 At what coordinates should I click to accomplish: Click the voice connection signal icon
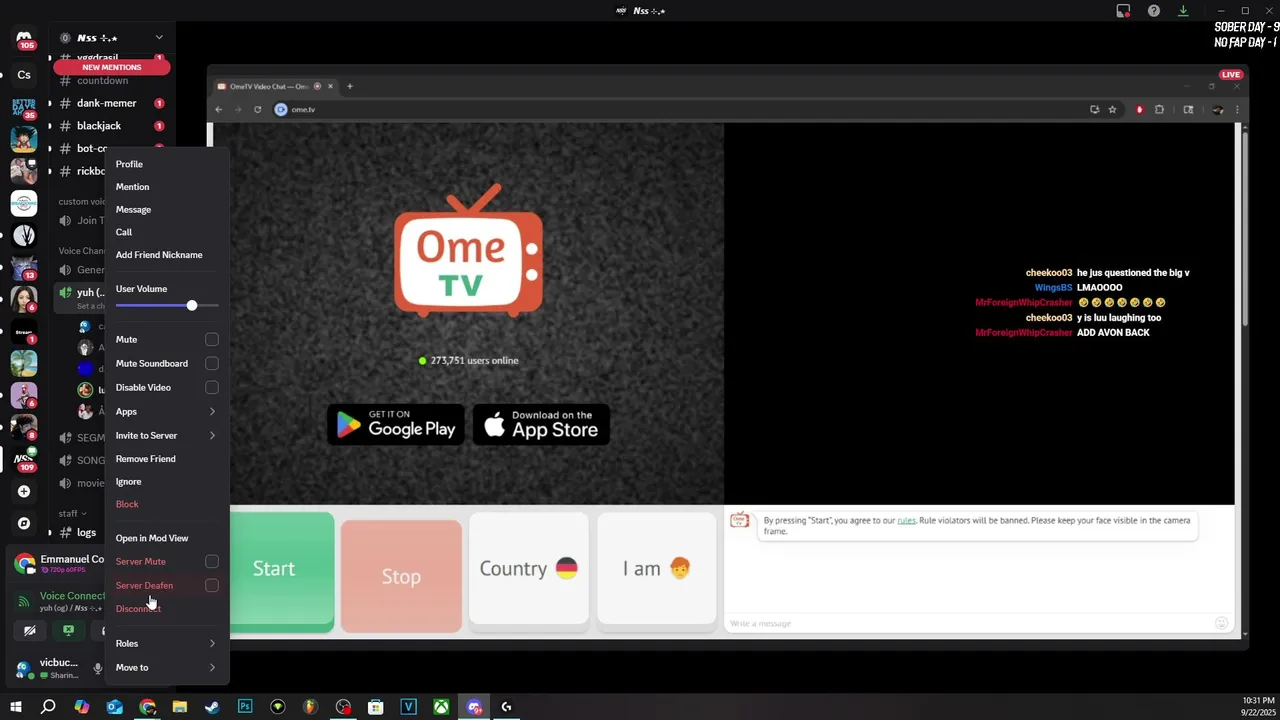pyautogui.click(x=24, y=601)
